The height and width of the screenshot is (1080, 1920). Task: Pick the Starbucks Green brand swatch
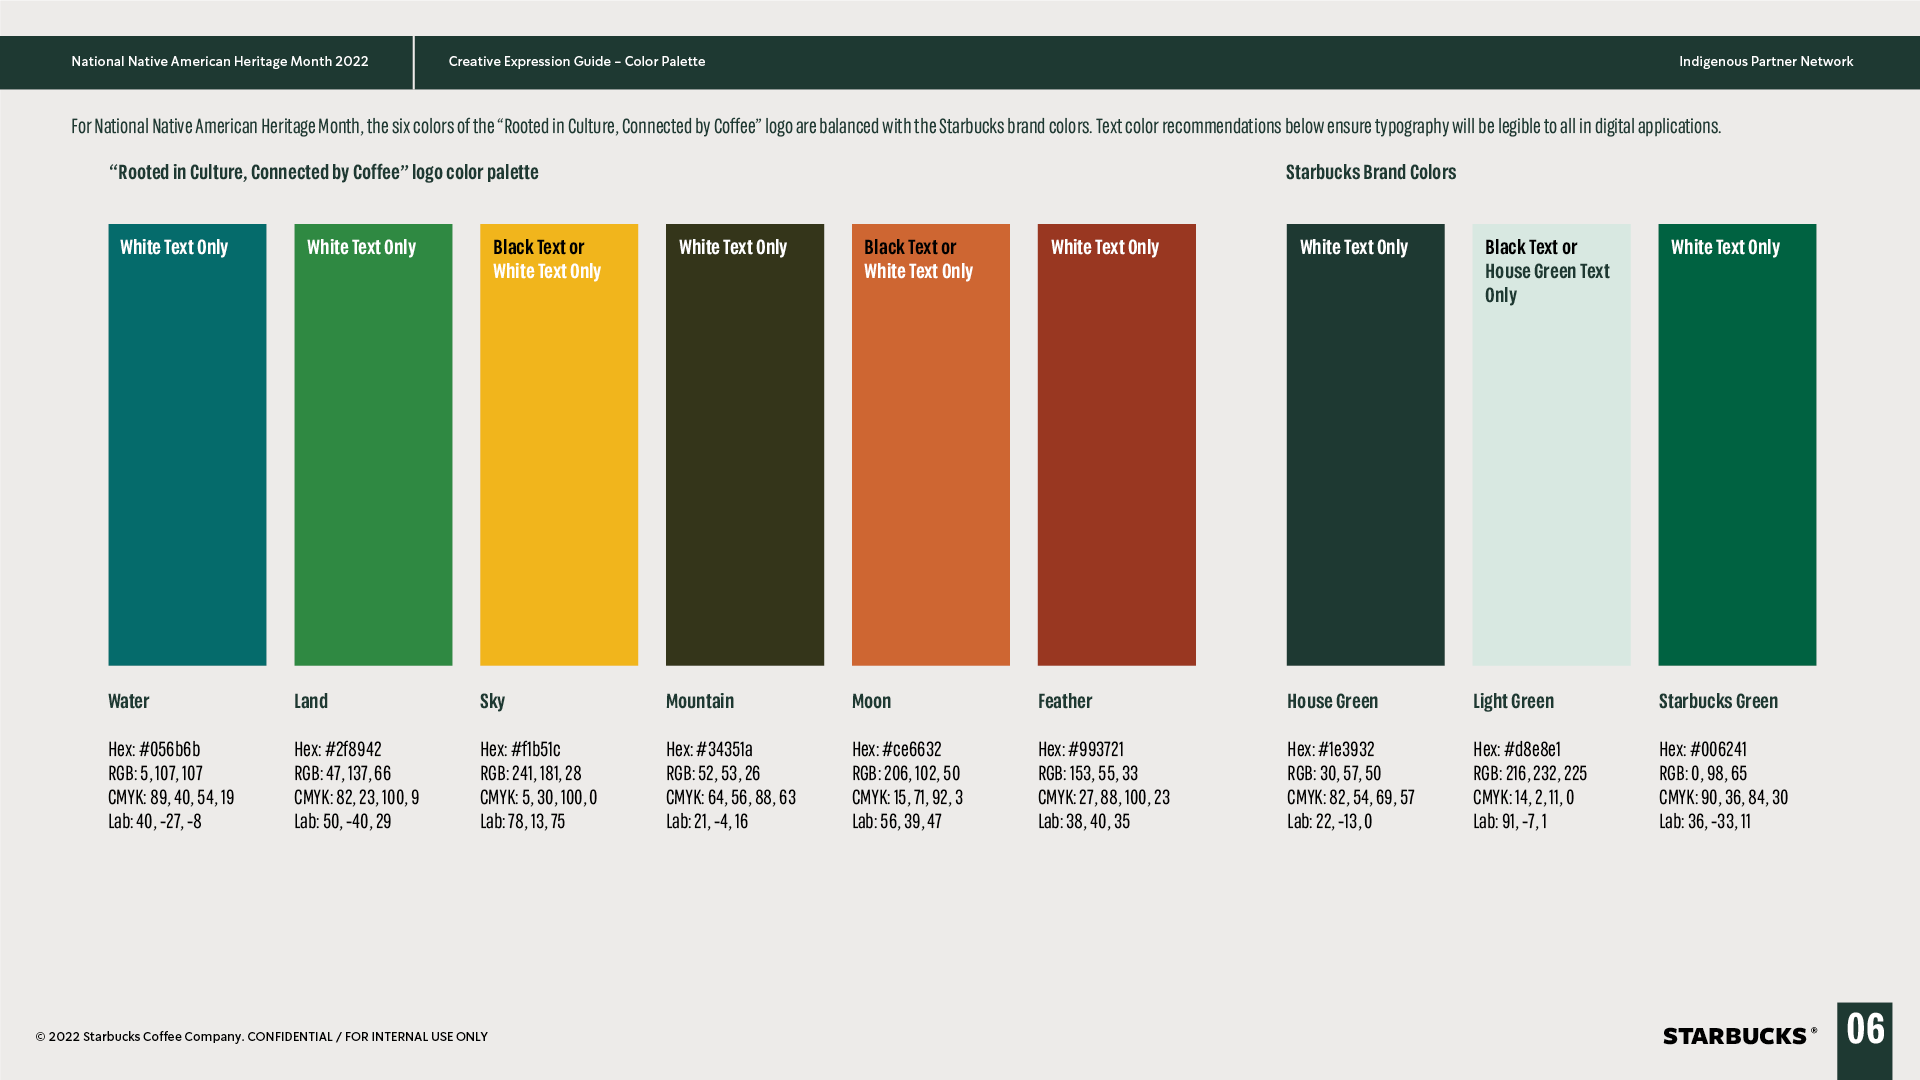point(1738,444)
